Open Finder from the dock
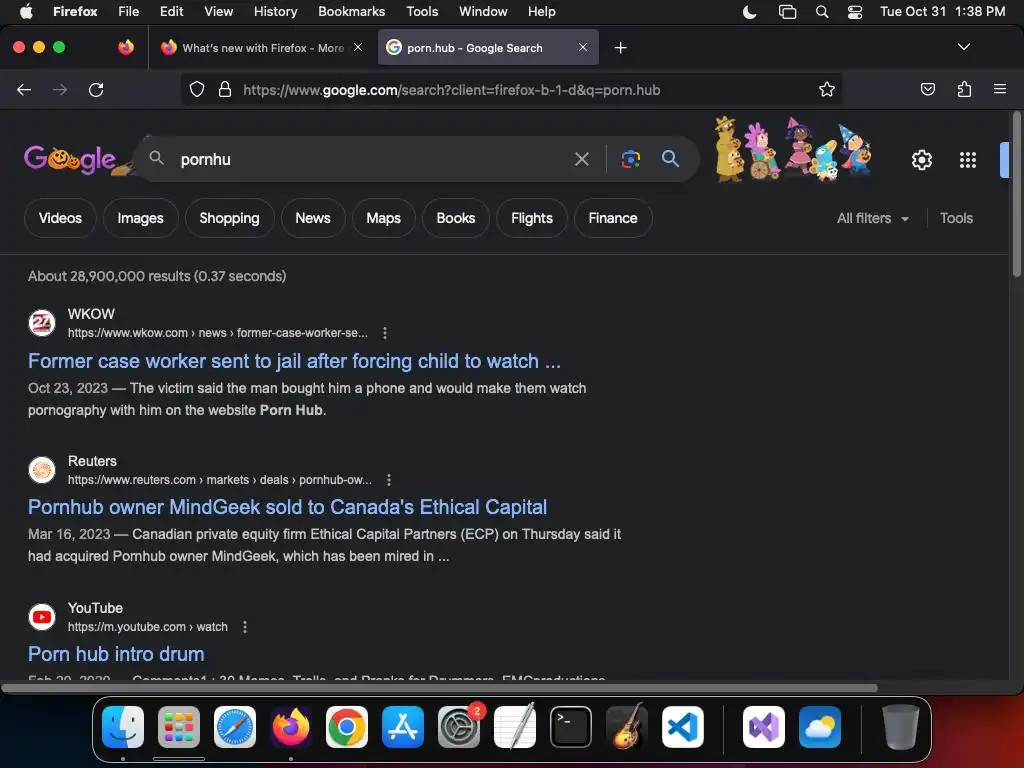Viewport: 1024px width, 768px height. click(123, 727)
